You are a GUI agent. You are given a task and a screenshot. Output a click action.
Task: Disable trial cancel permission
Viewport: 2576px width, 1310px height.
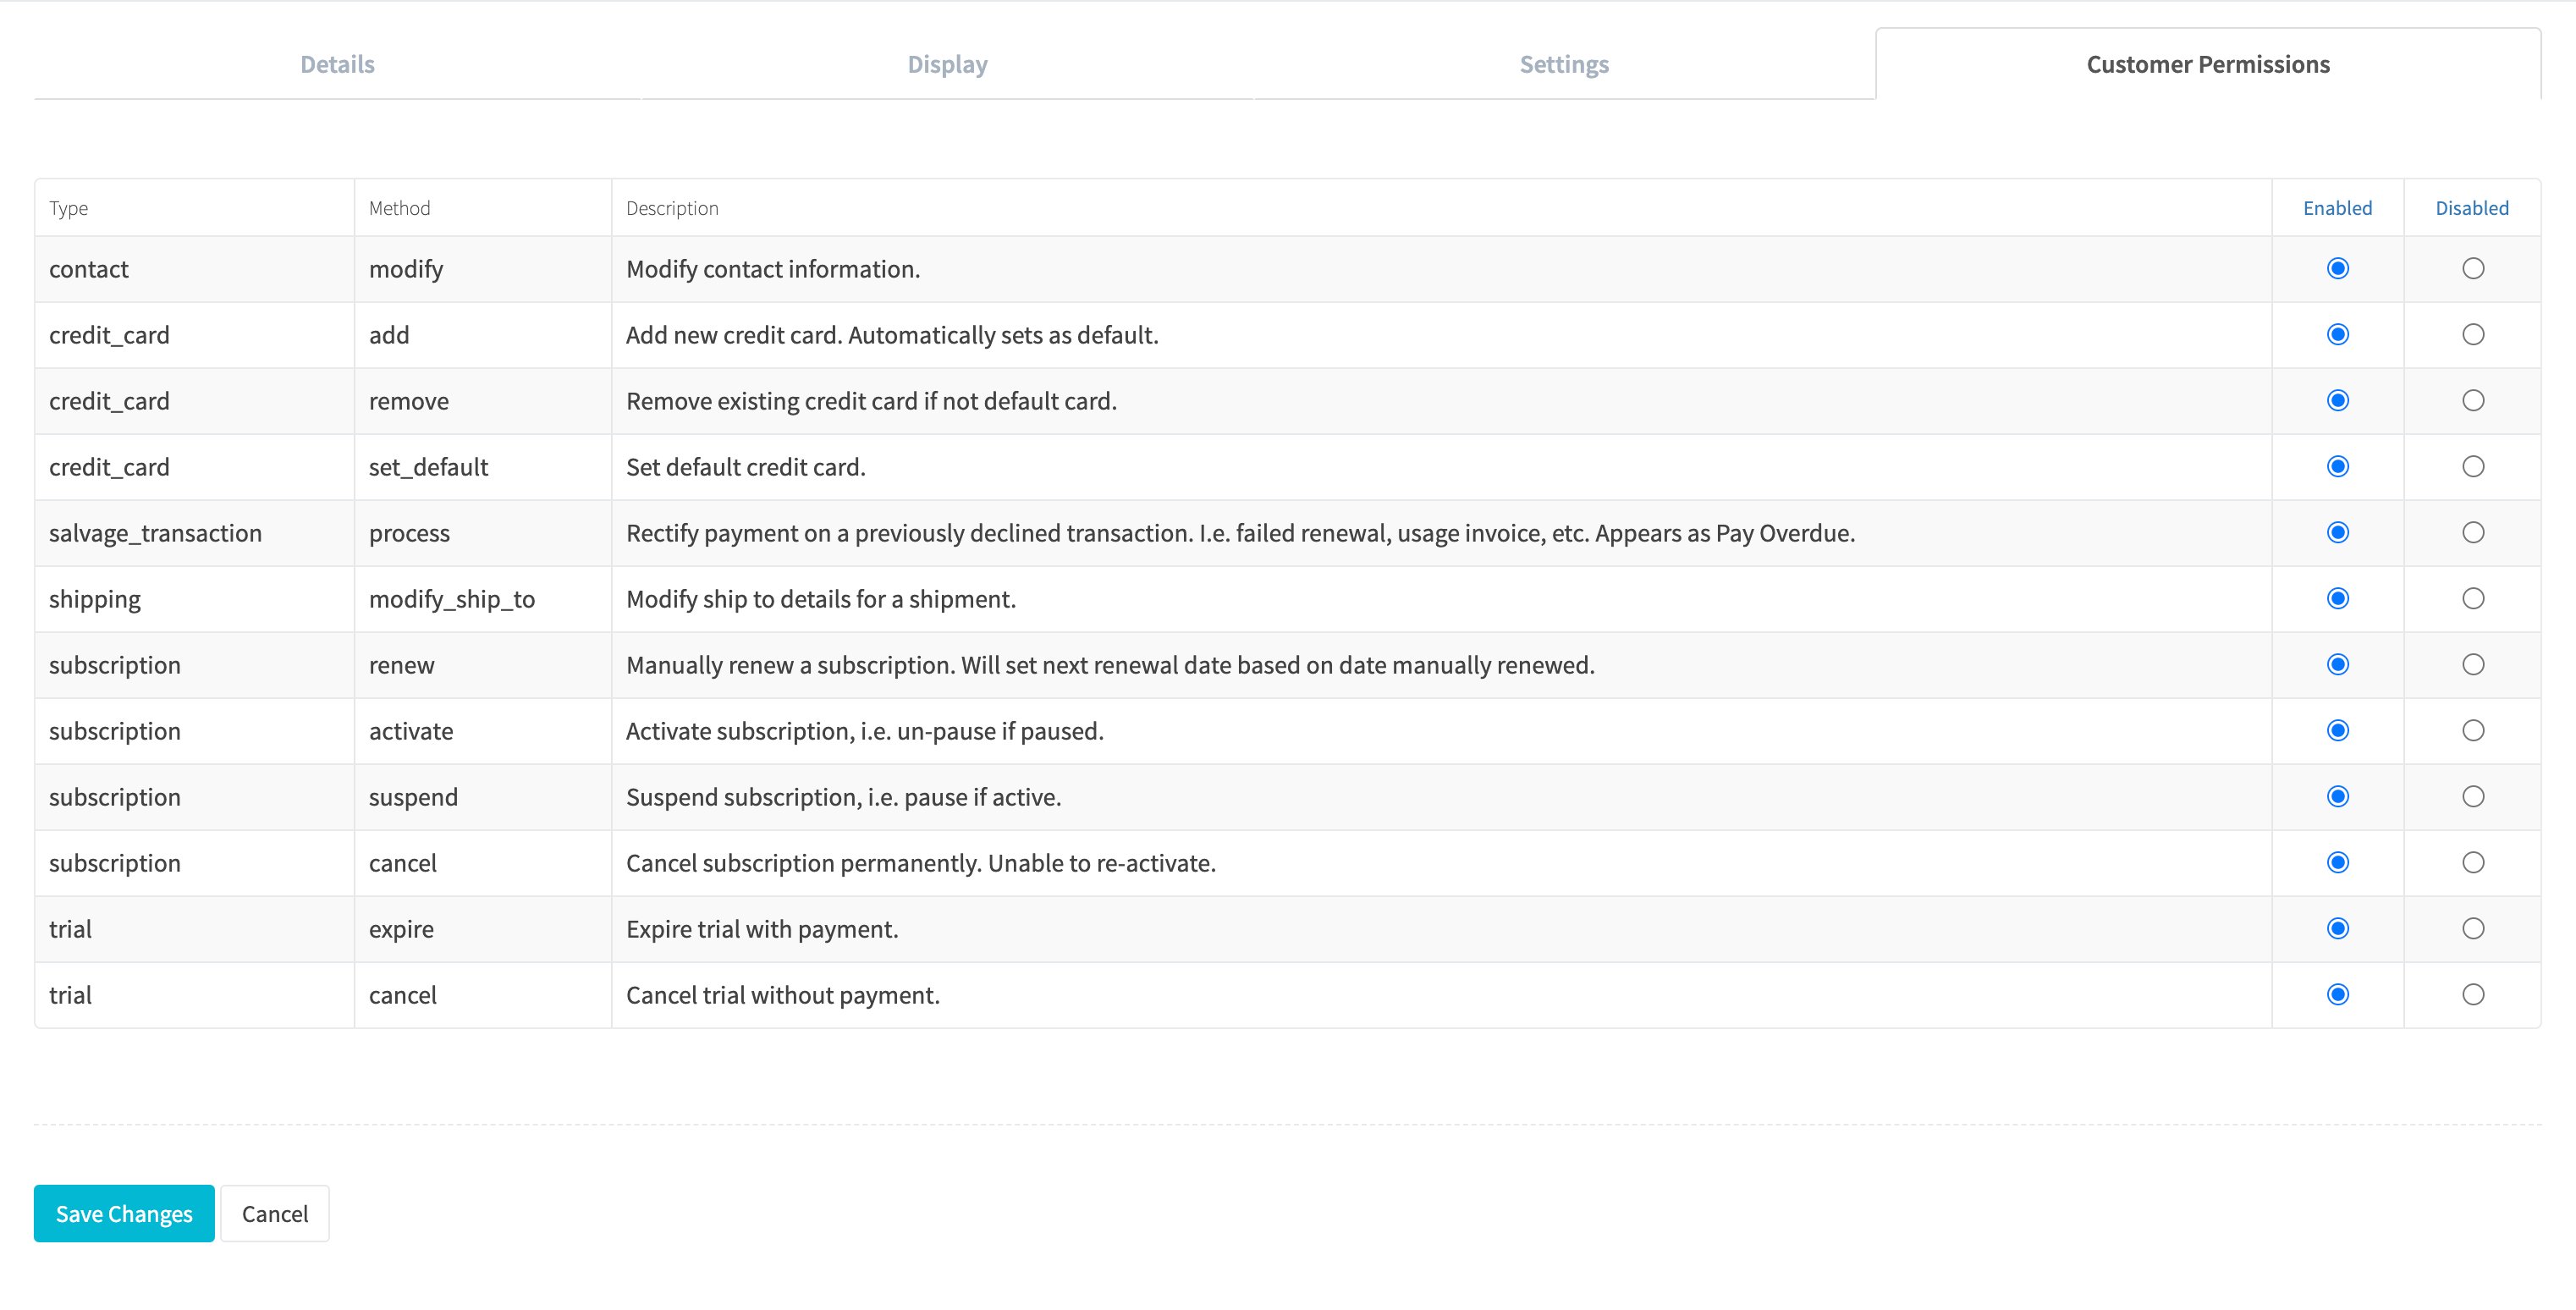[2472, 994]
